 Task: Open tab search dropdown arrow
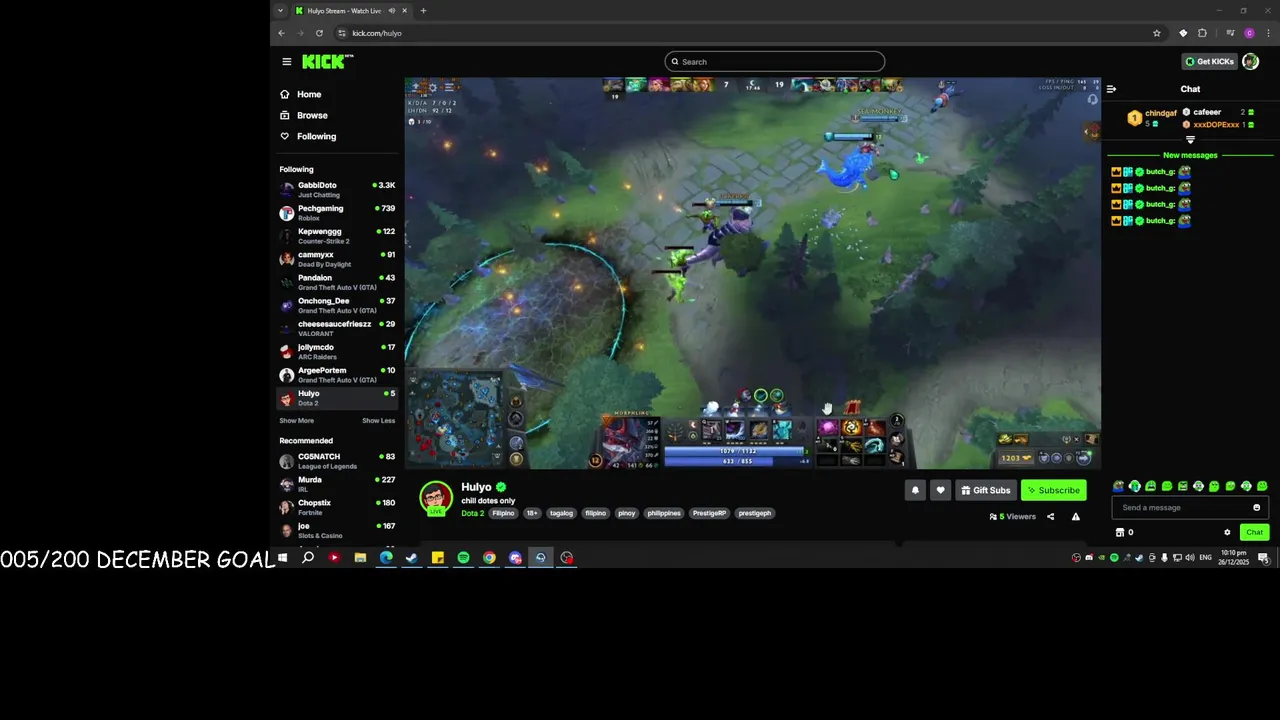[280, 11]
